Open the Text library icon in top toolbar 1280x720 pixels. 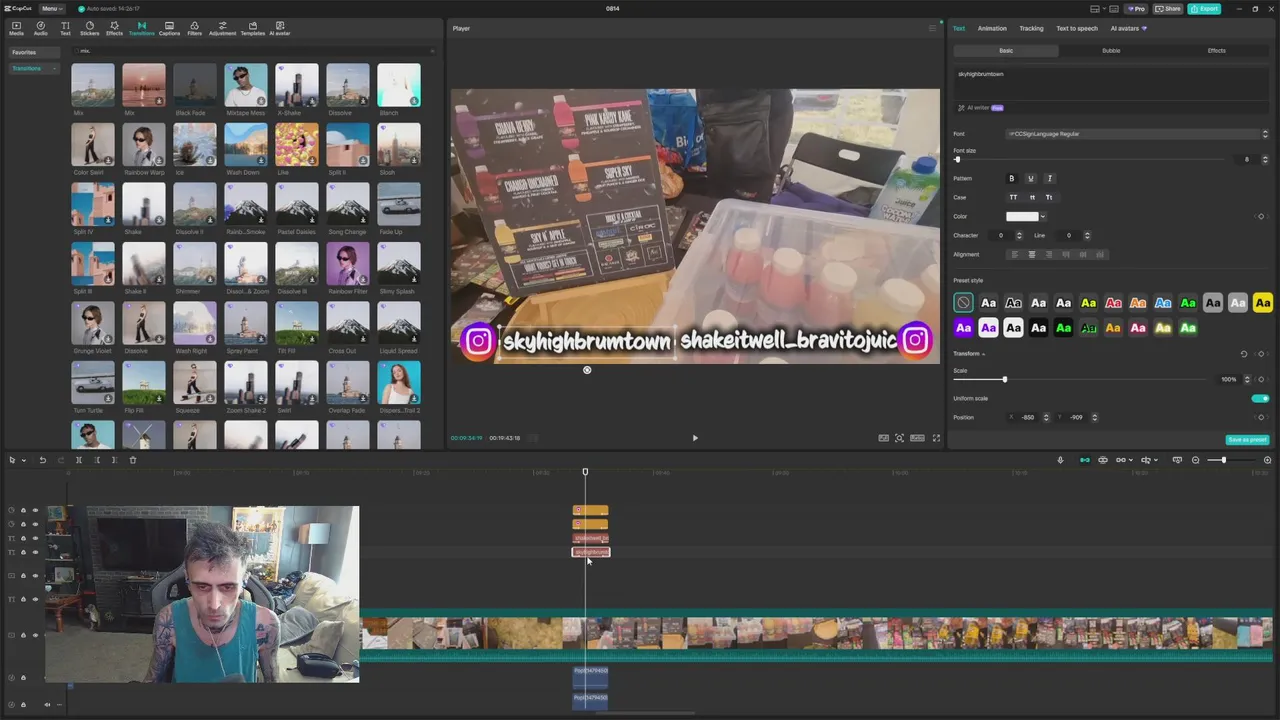65,28
